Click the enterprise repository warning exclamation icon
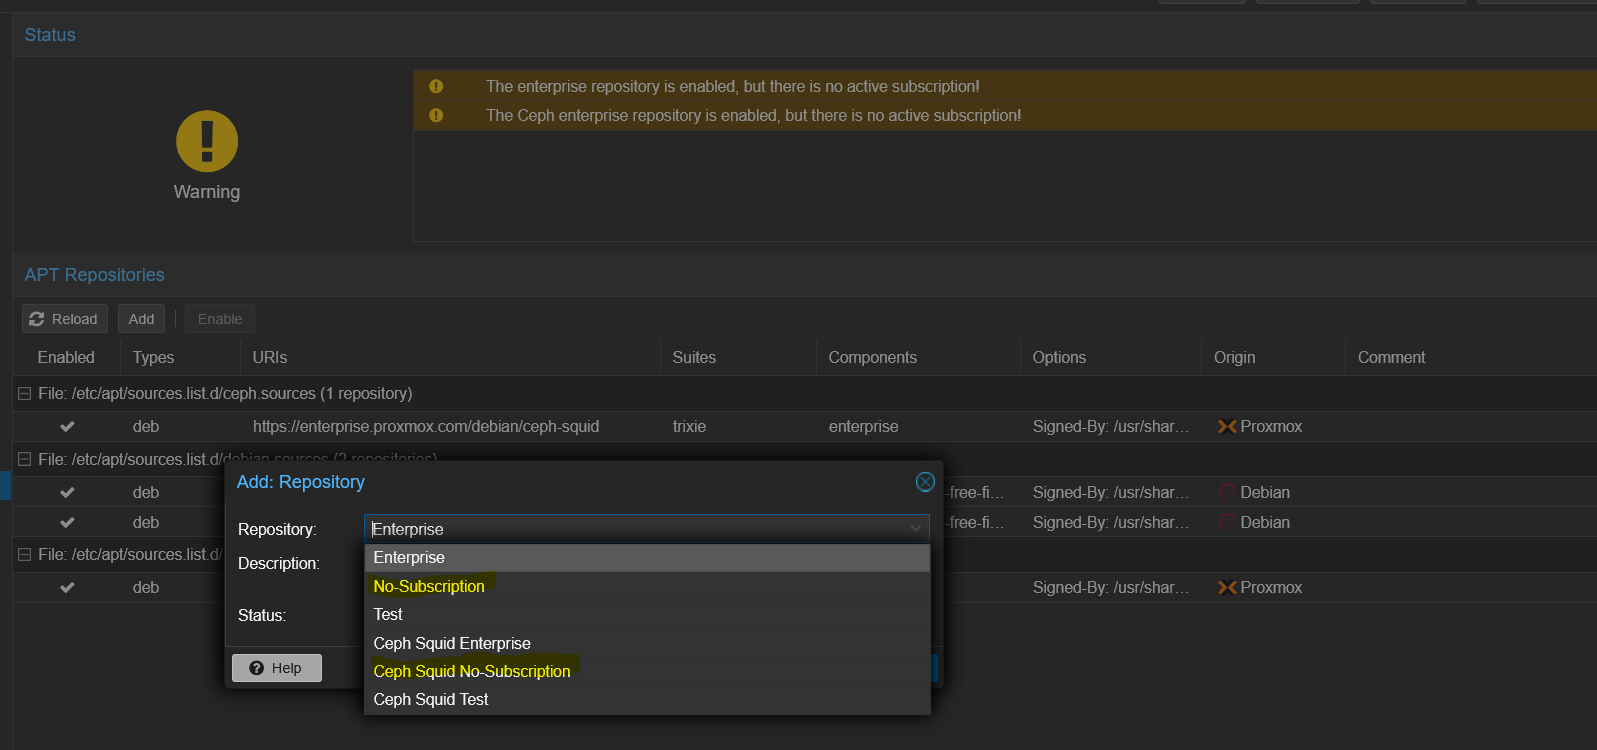The height and width of the screenshot is (750, 1597). (436, 87)
